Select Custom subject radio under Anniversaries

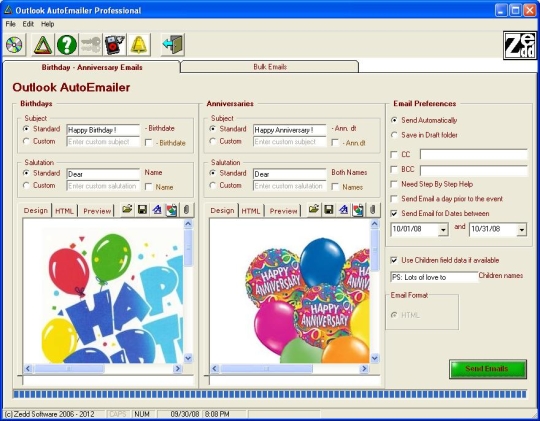(x=213, y=141)
